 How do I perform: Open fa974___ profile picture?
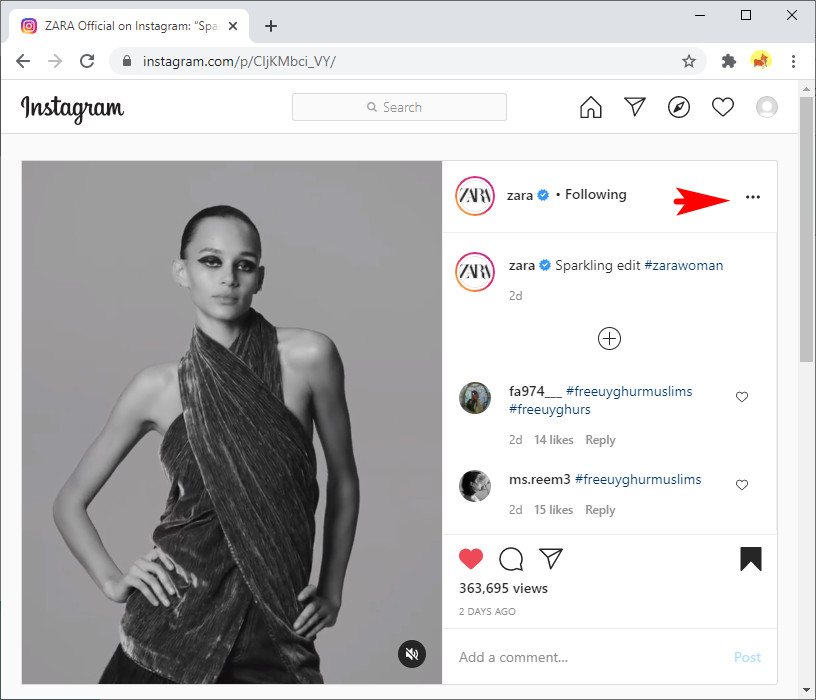coord(475,398)
